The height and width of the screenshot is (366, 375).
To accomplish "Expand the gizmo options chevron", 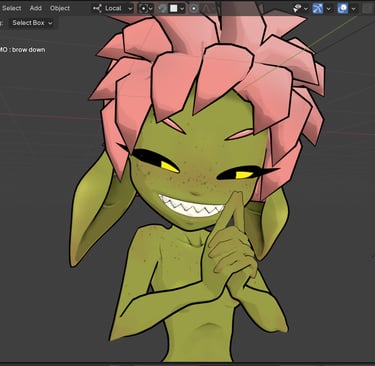I will (x=328, y=9).
